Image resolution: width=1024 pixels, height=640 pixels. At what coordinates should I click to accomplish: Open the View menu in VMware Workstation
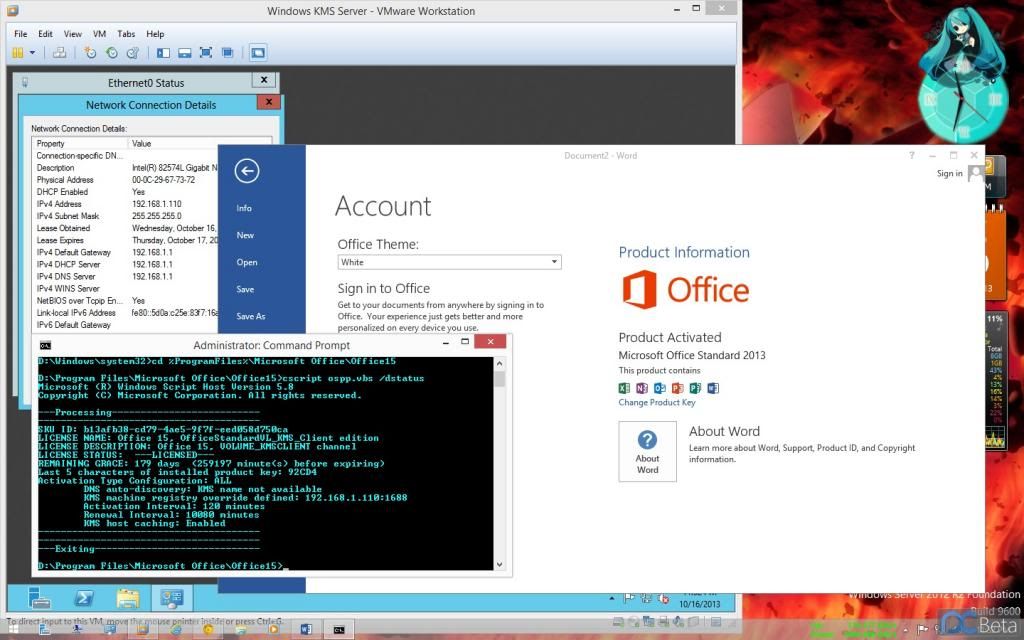pyautogui.click(x=72, y=34)
